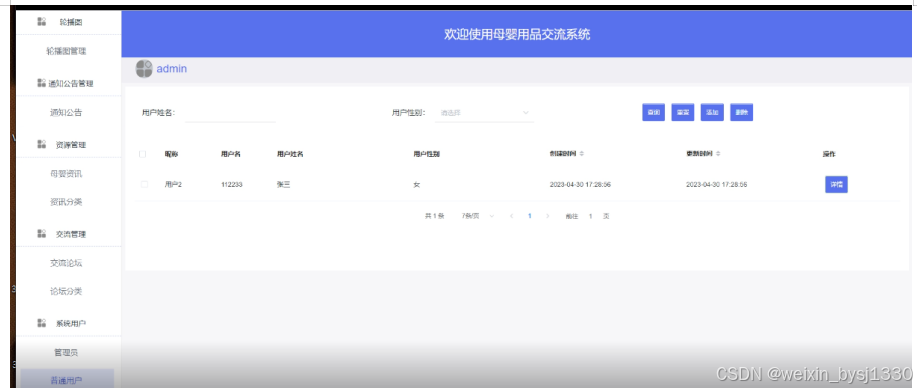The width and height of the screenshot is (917, 390).
Task: Open 交流论坛 in the sidebar
Action: (x=66, y=263)
